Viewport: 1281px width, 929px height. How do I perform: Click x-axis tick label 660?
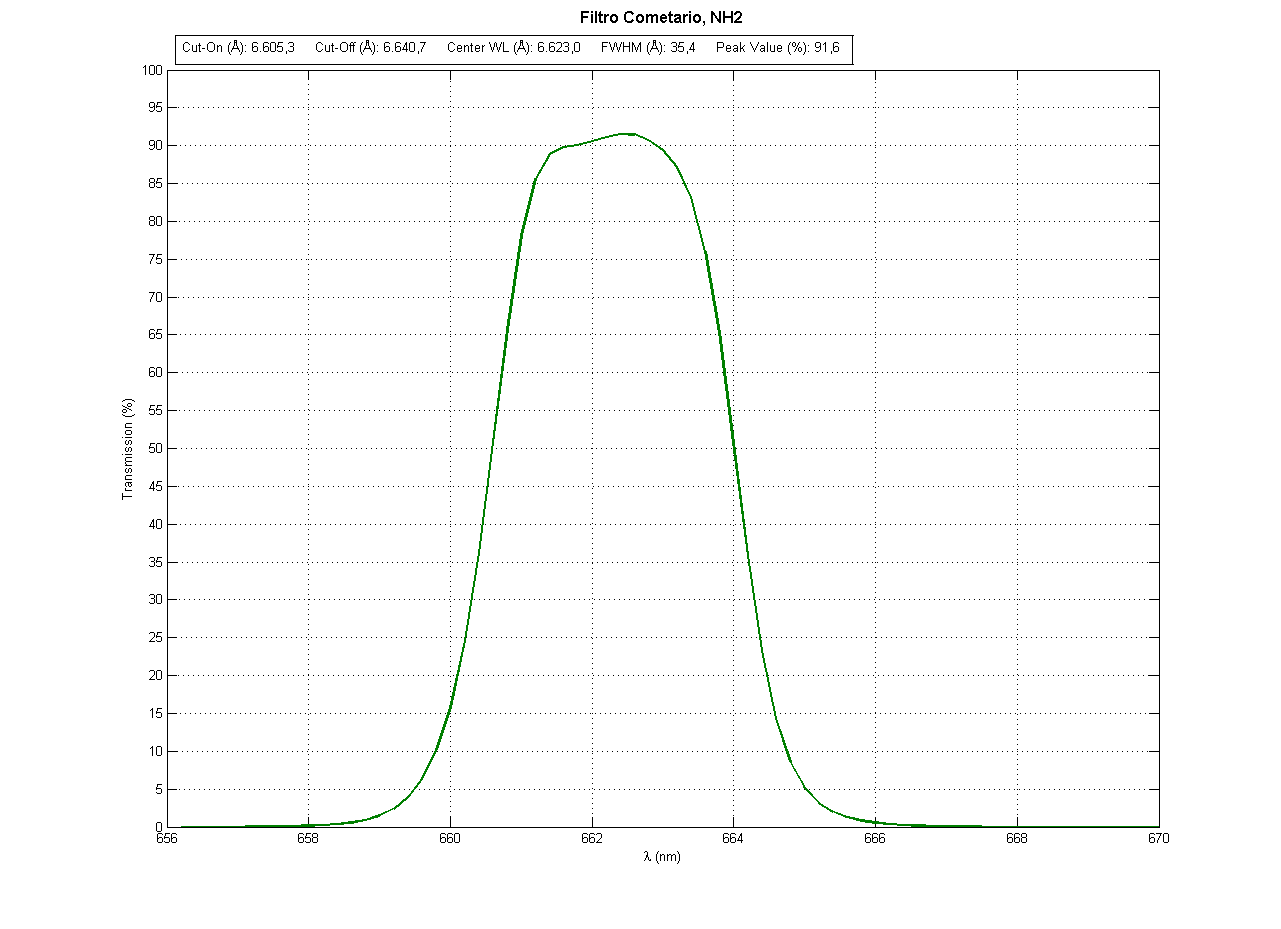tap(450, 840)
